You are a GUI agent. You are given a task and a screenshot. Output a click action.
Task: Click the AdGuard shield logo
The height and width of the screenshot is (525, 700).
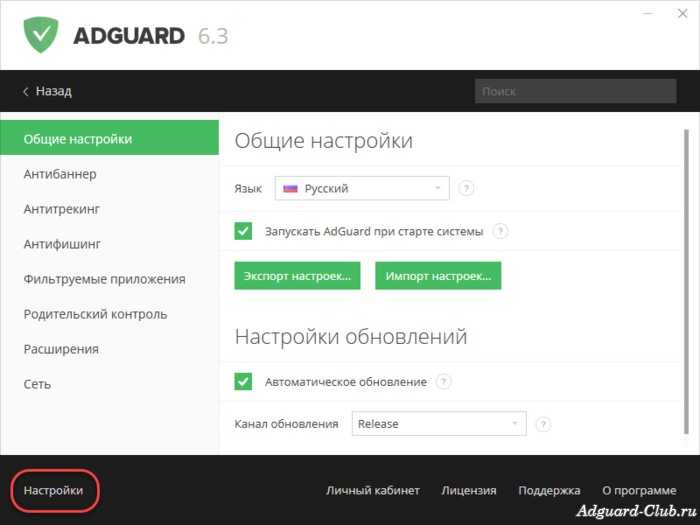tap(41, 35)
